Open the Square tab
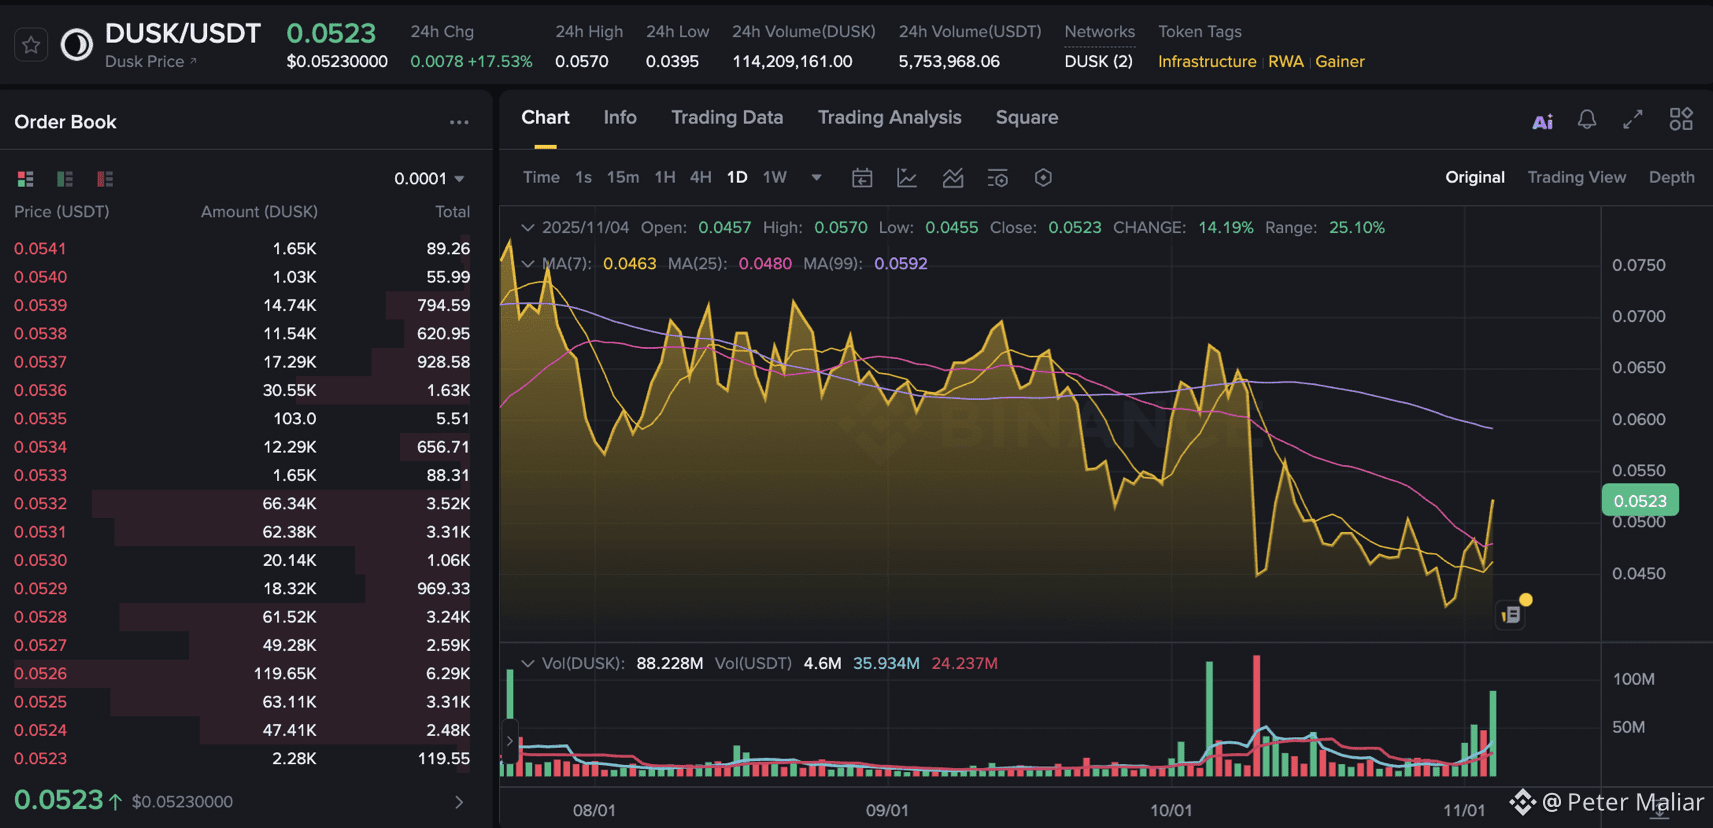 point(1026,118)
